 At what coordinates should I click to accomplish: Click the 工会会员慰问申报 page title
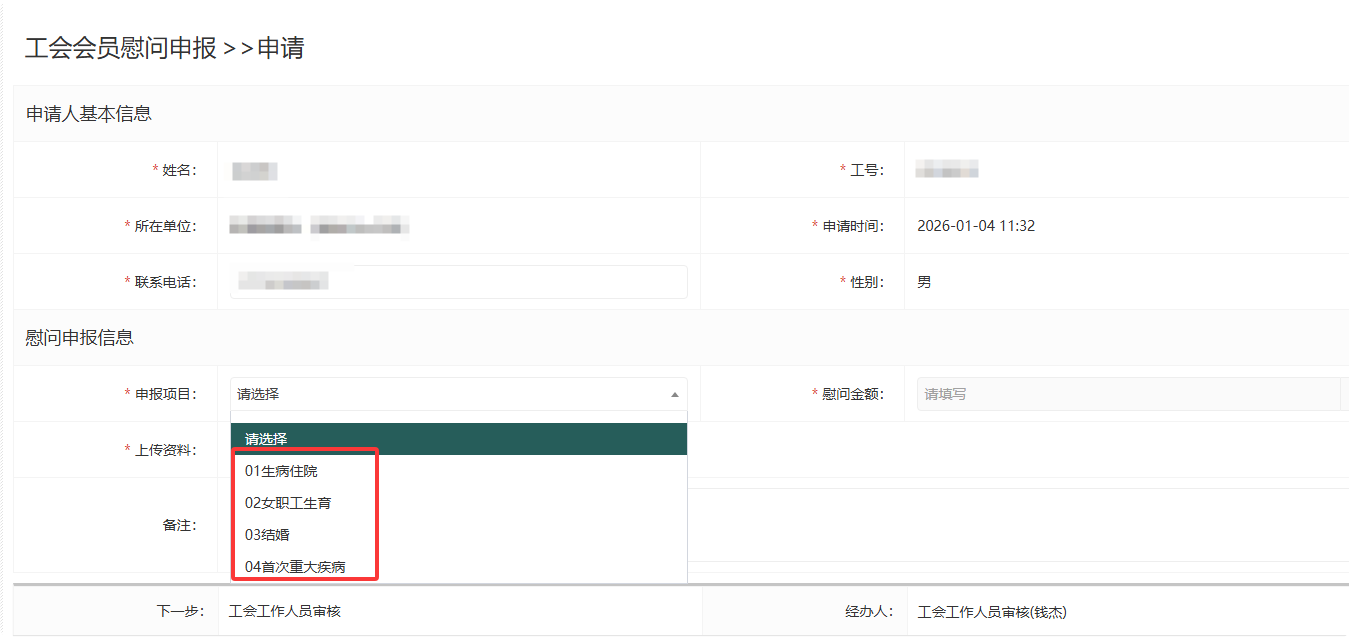120,48
